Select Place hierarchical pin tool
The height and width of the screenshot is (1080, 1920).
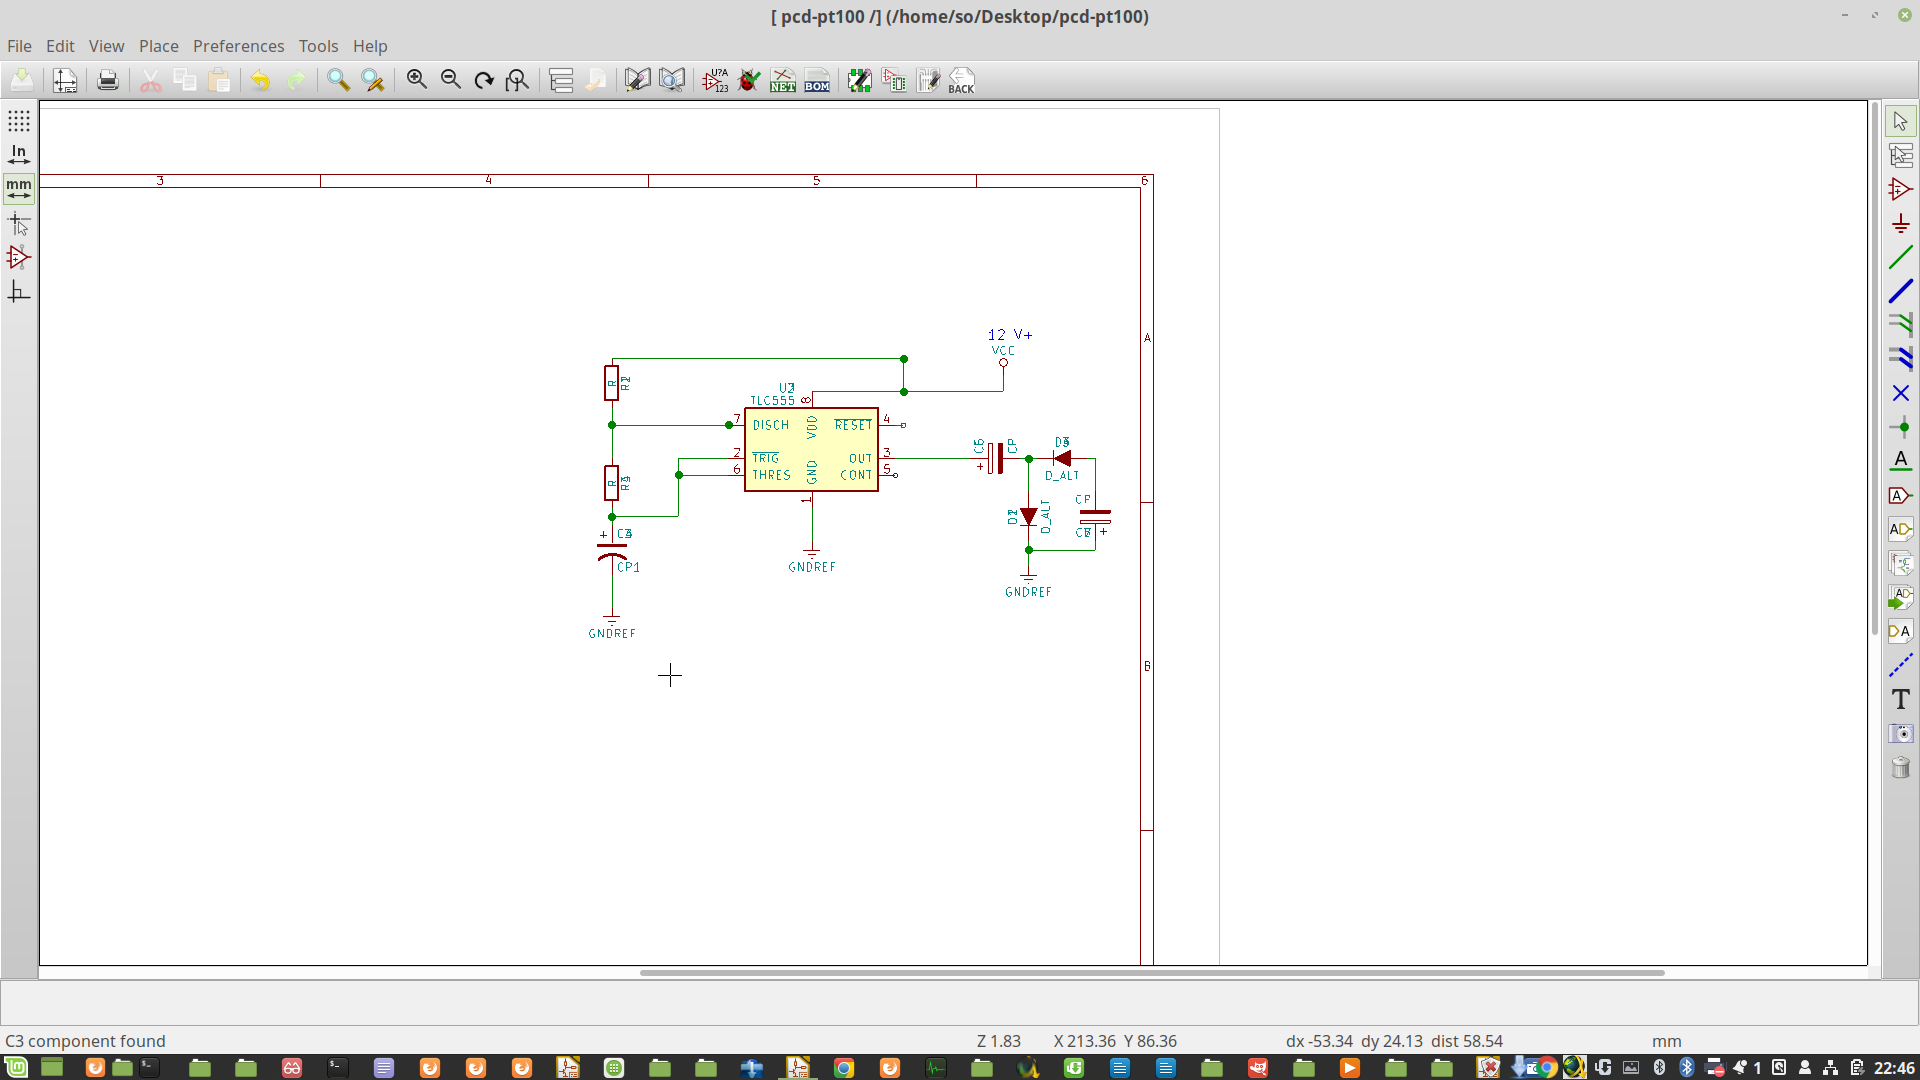click(x=1901, y=631)
